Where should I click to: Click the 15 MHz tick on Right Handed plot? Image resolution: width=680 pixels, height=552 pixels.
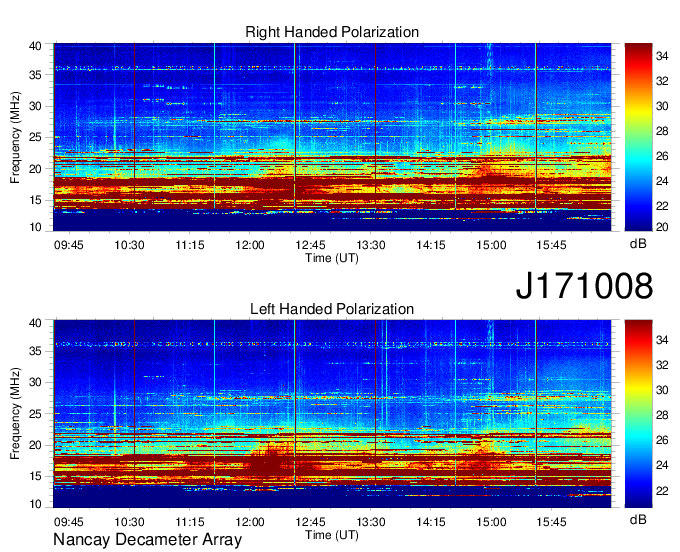tap(35, 200)
